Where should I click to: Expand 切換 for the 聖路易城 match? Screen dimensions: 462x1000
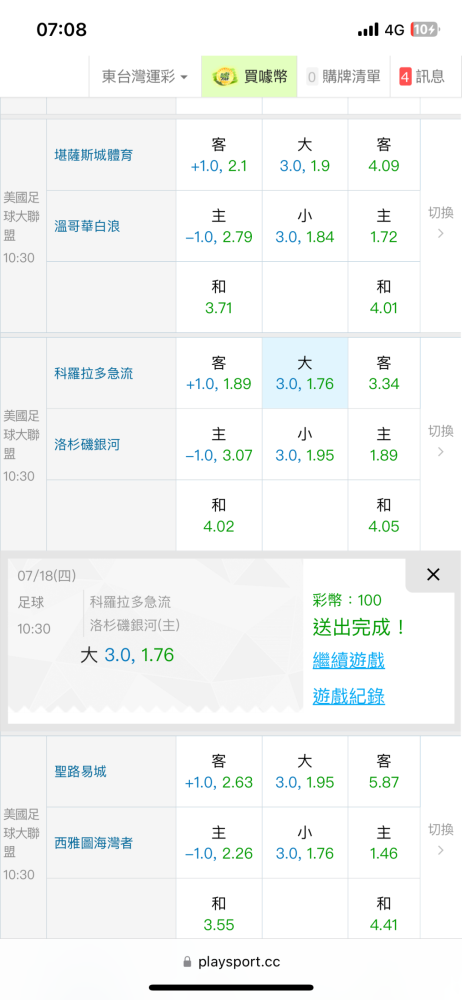[x=440, y=839]
